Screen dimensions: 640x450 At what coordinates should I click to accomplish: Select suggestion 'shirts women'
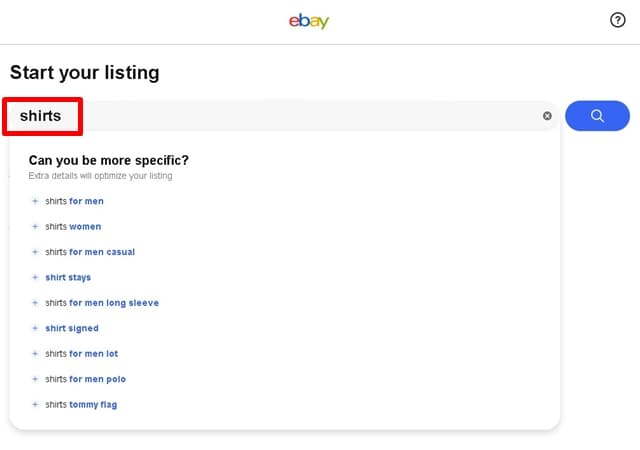[x=73, y=227]
